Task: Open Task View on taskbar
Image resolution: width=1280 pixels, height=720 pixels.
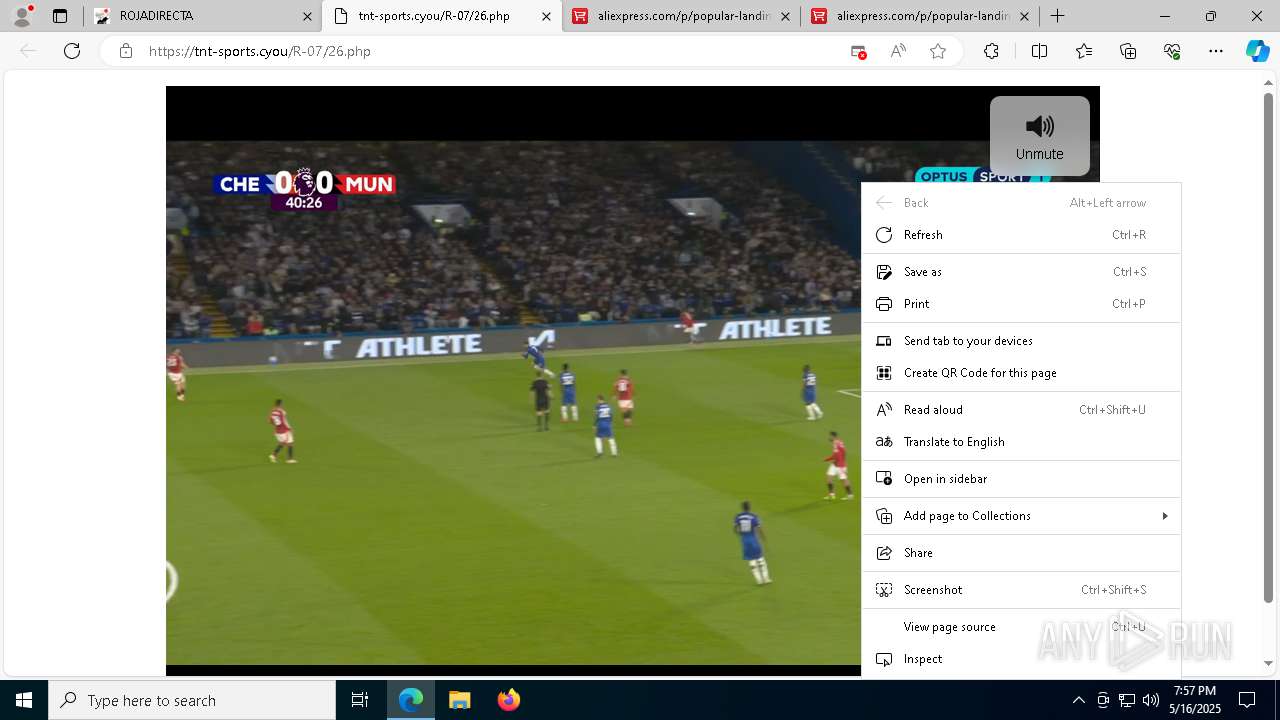Action: [x=360, y=700]
